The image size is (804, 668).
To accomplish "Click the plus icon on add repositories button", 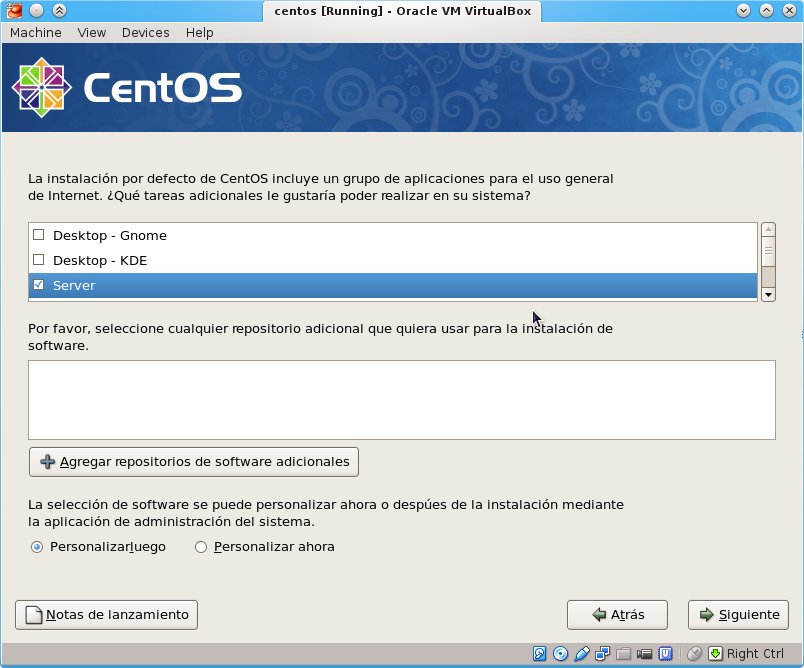I will (47, 462).
